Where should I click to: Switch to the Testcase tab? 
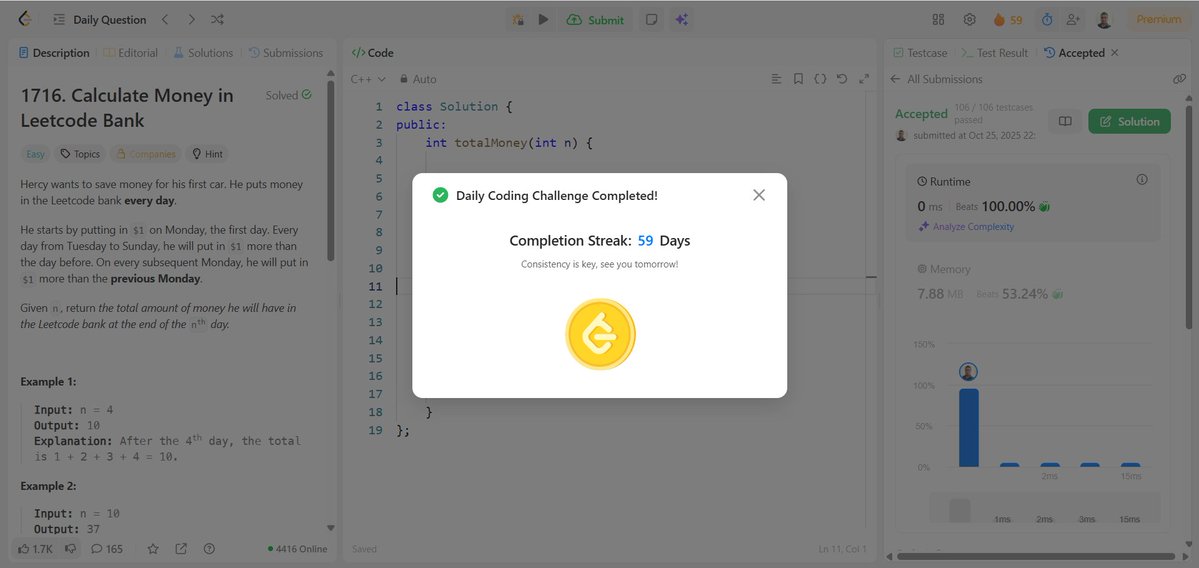click(x=920, y=53)
